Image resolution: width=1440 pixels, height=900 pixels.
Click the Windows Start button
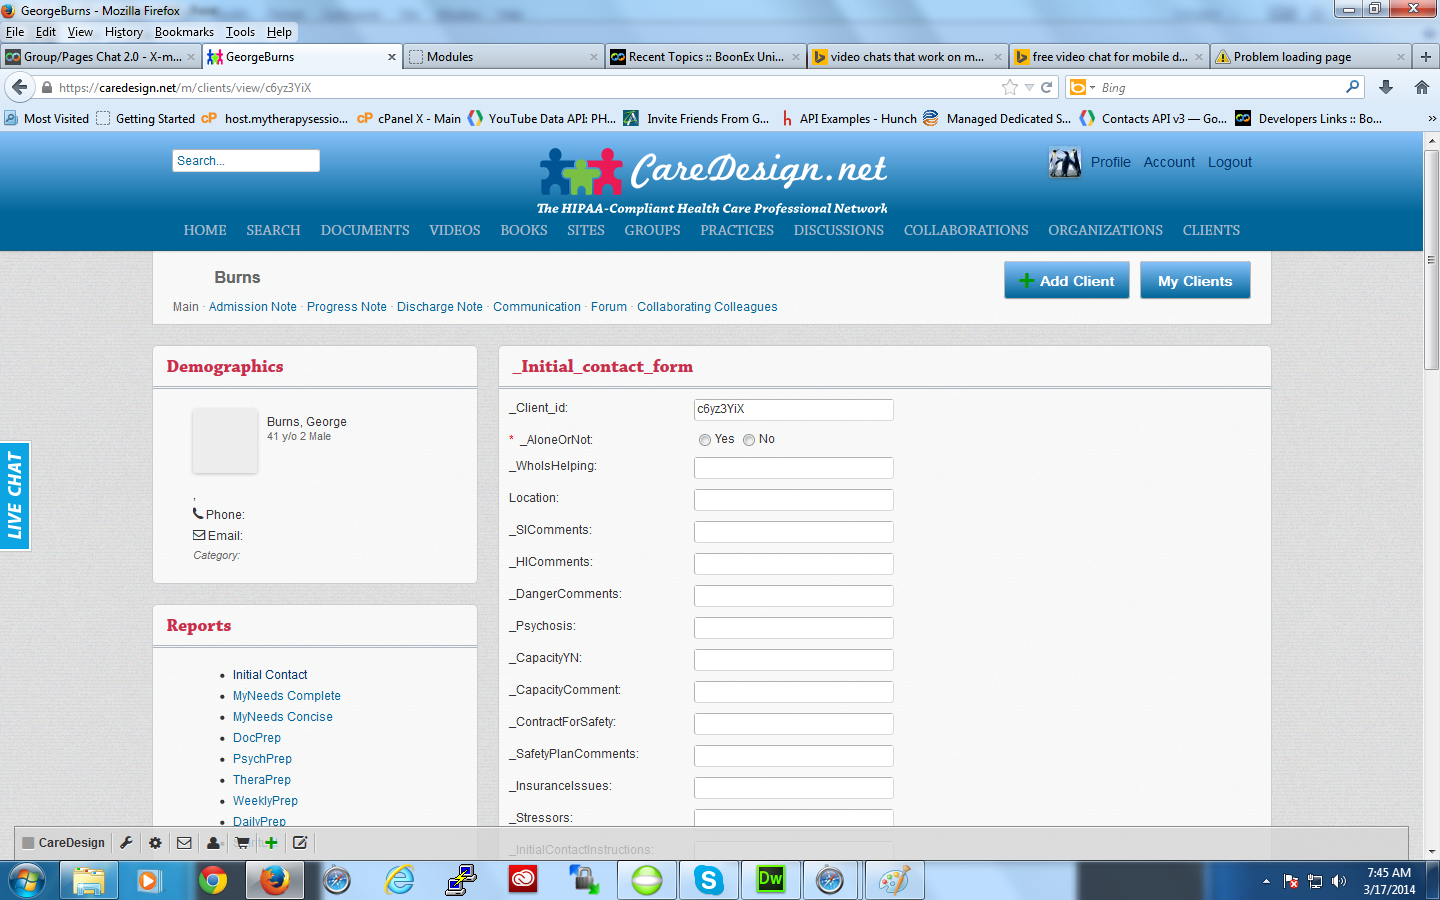point(27,881)
